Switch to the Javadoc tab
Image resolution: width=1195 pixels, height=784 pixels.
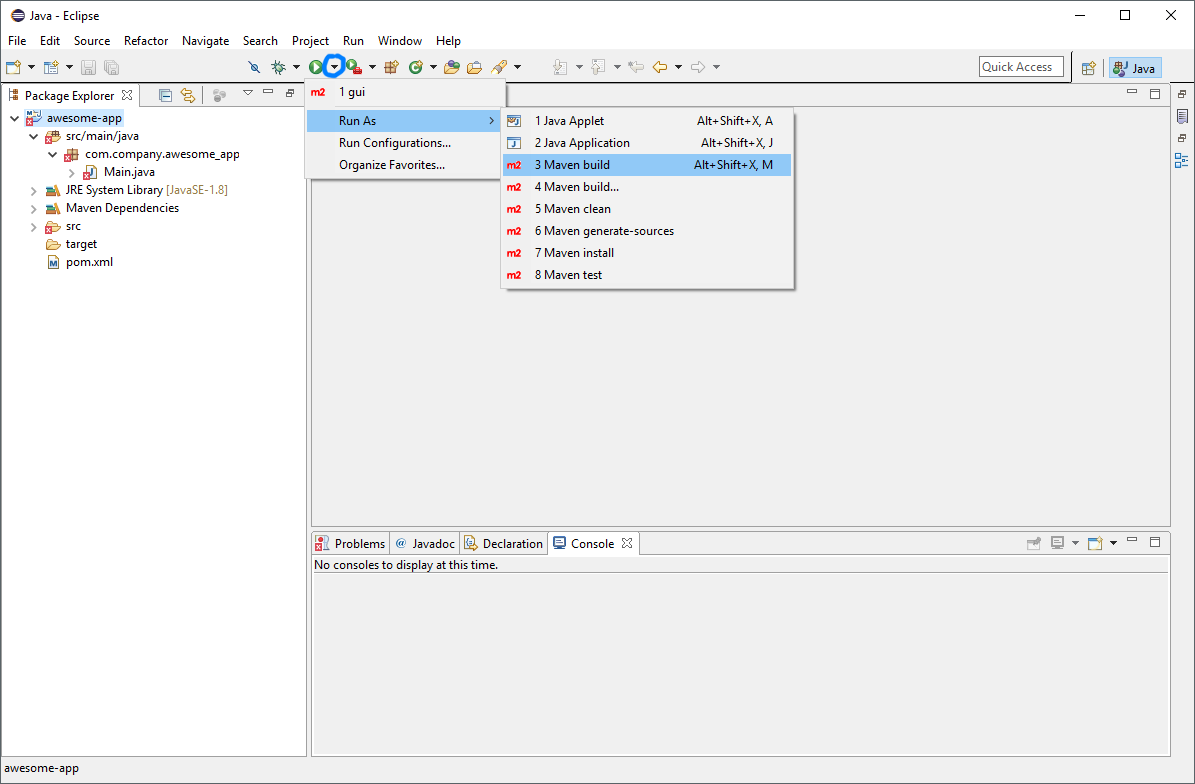424,543
